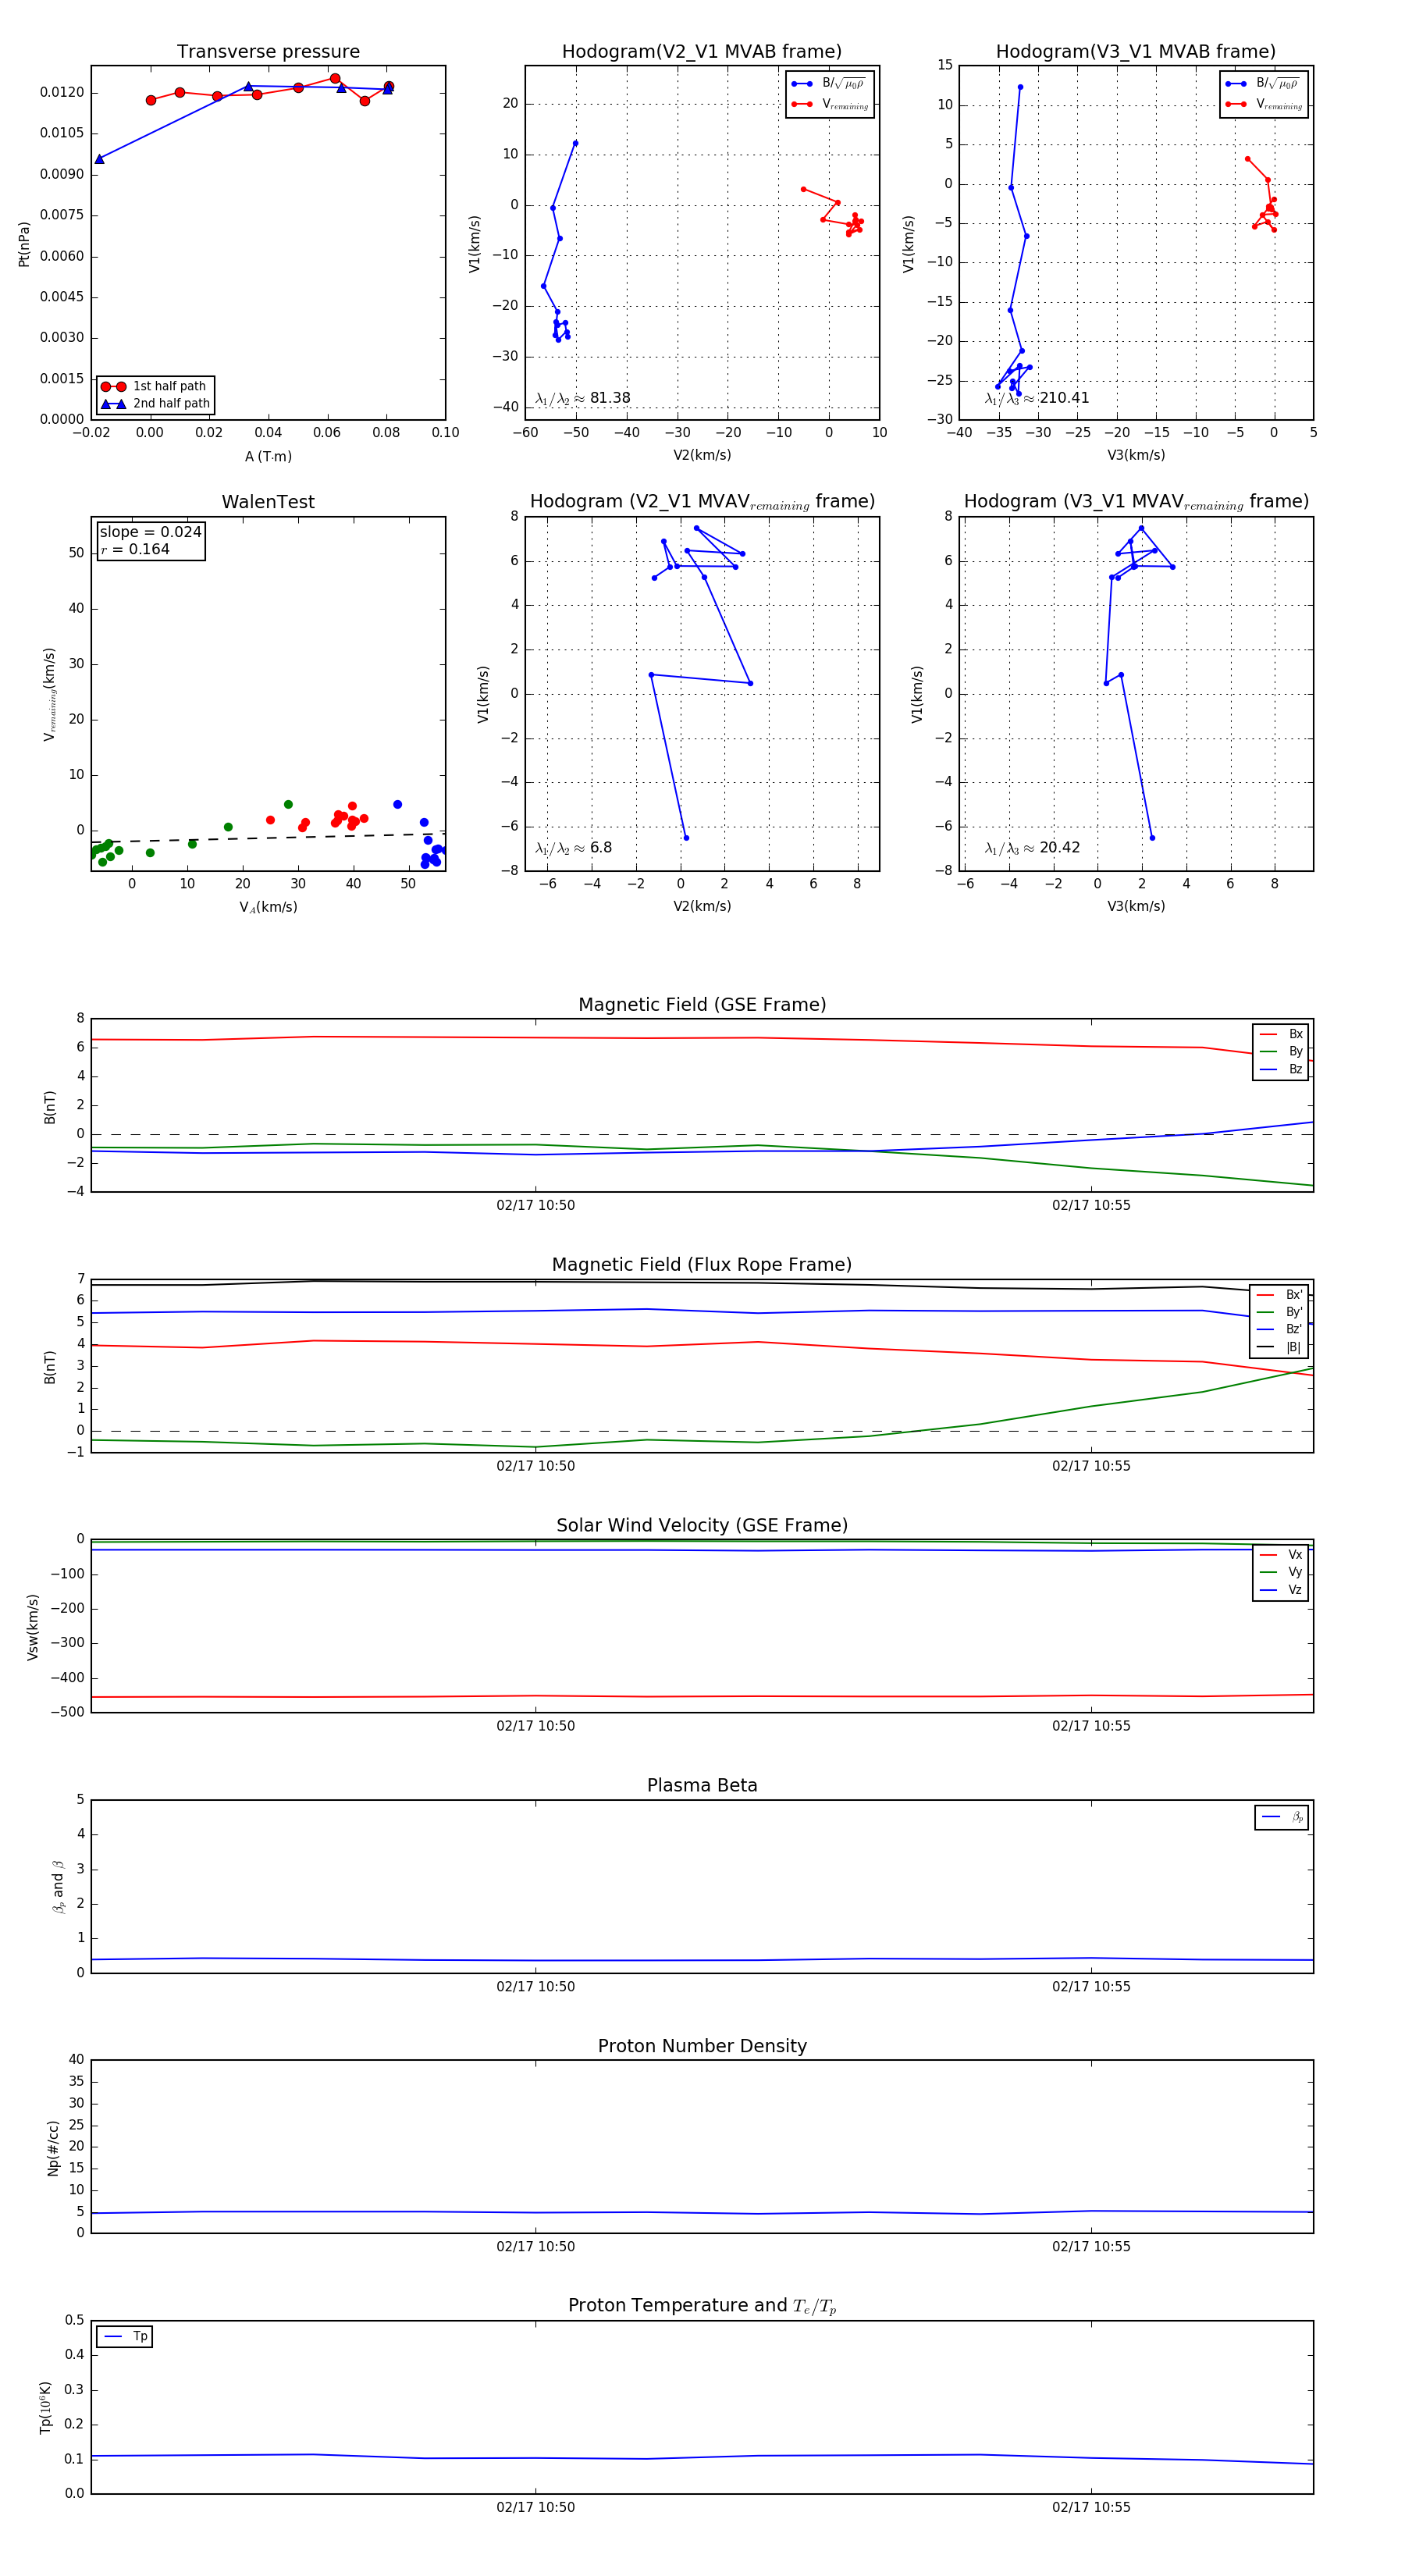Click the 'Vx' legend entry
1405x2576 pixels.
coord(1281,1555)
